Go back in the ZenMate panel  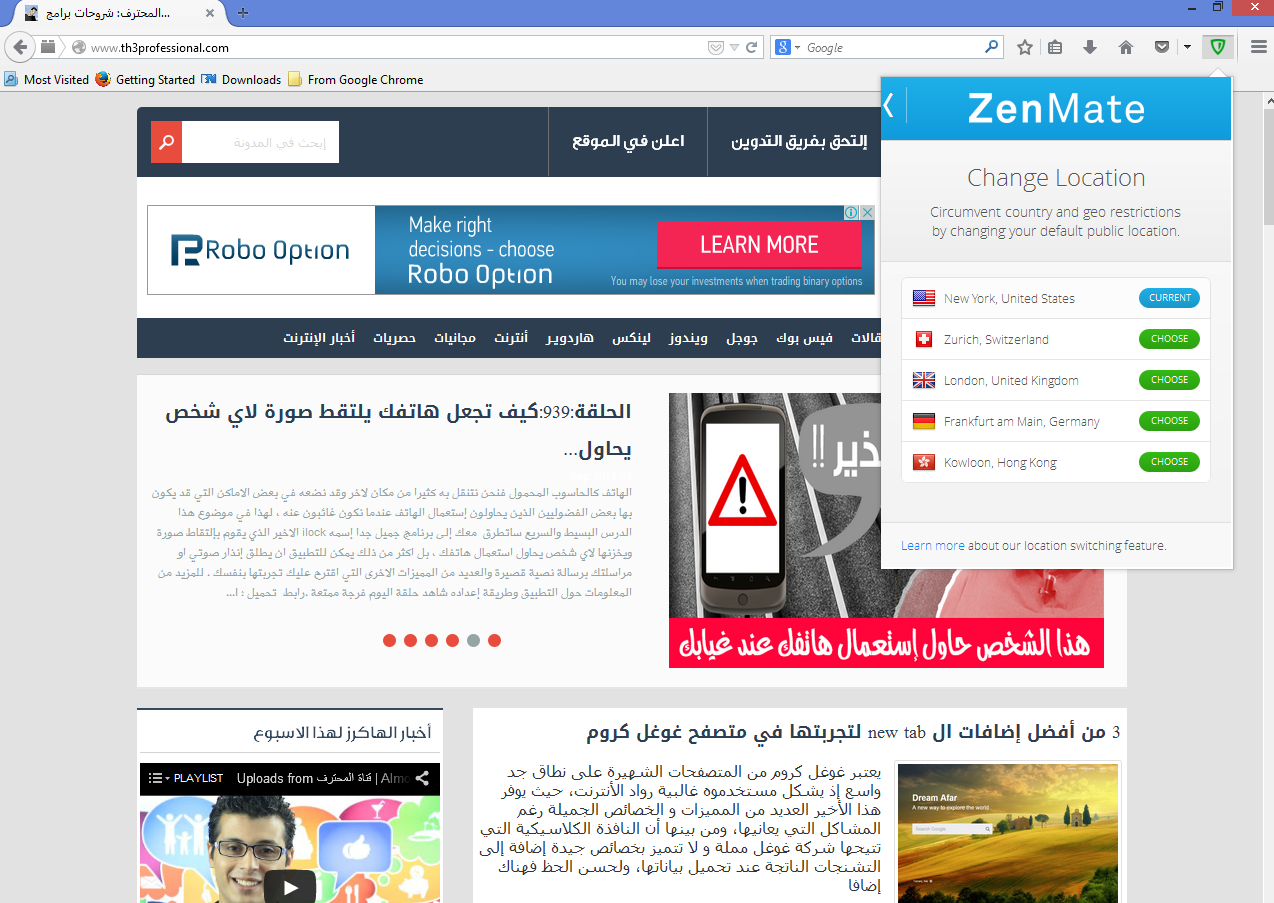888,104
